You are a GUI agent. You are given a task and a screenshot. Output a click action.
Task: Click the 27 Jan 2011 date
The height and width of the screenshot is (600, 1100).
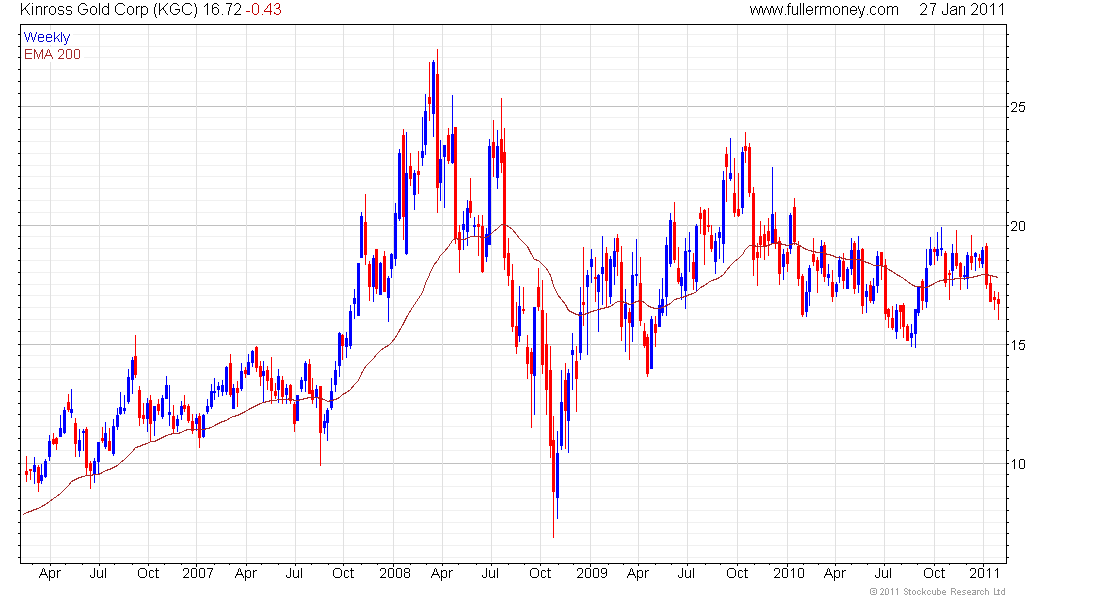[x=962, y=10]
